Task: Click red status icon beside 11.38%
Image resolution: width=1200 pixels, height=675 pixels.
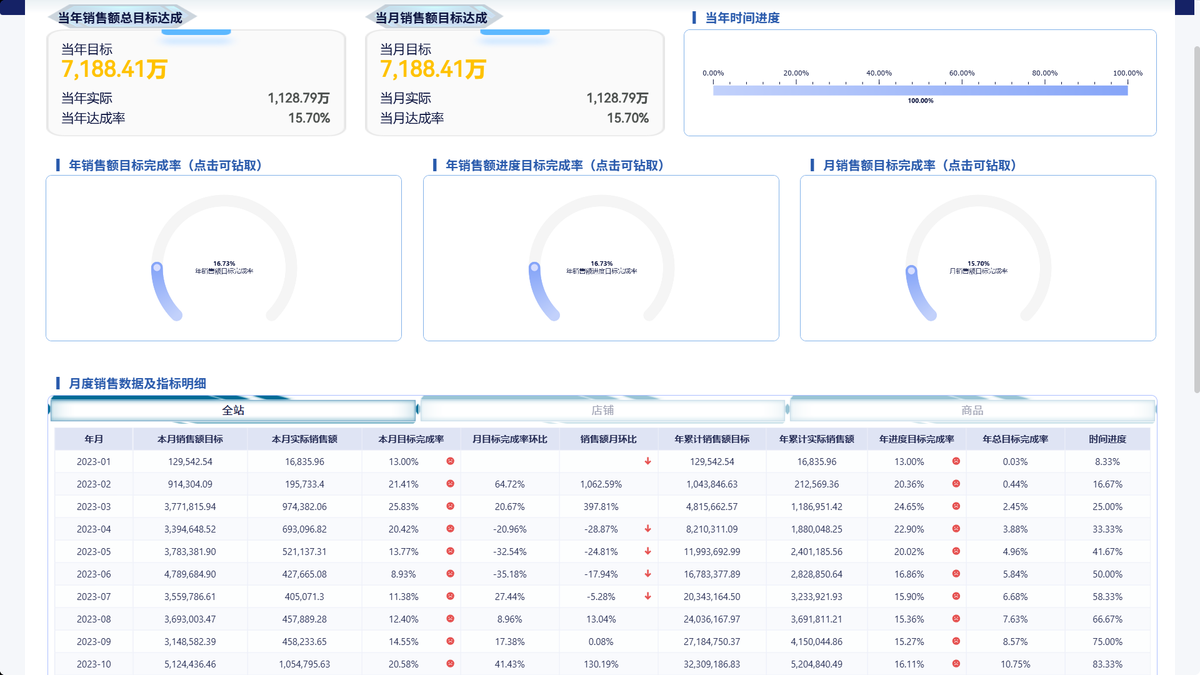Action: coord(450,596)
